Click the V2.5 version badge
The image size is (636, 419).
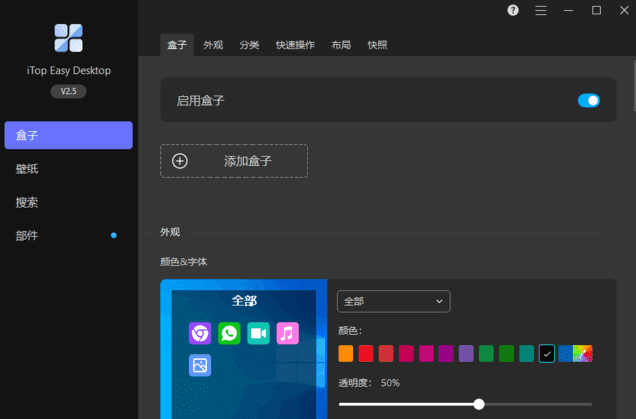click(68, 91)
